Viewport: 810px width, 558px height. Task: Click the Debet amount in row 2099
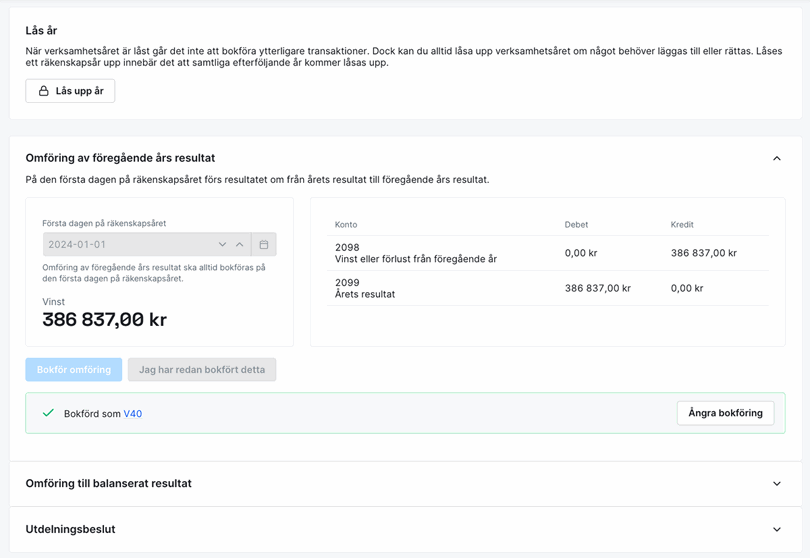[x=597, y=288]
